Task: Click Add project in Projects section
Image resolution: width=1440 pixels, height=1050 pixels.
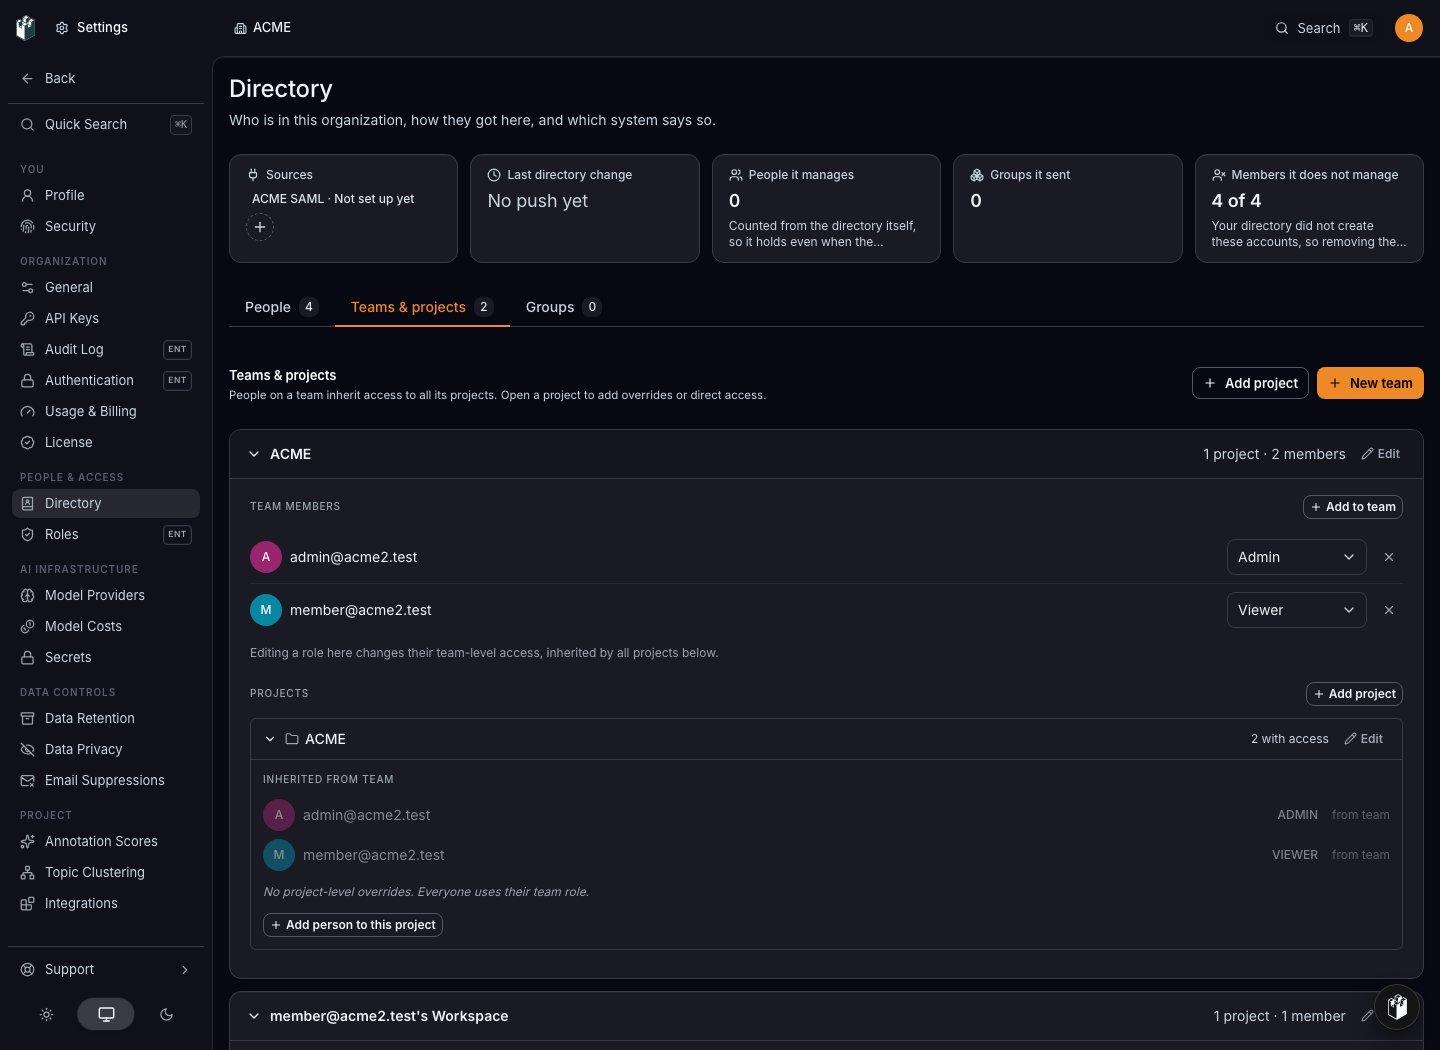Action: click(1354, 694)
